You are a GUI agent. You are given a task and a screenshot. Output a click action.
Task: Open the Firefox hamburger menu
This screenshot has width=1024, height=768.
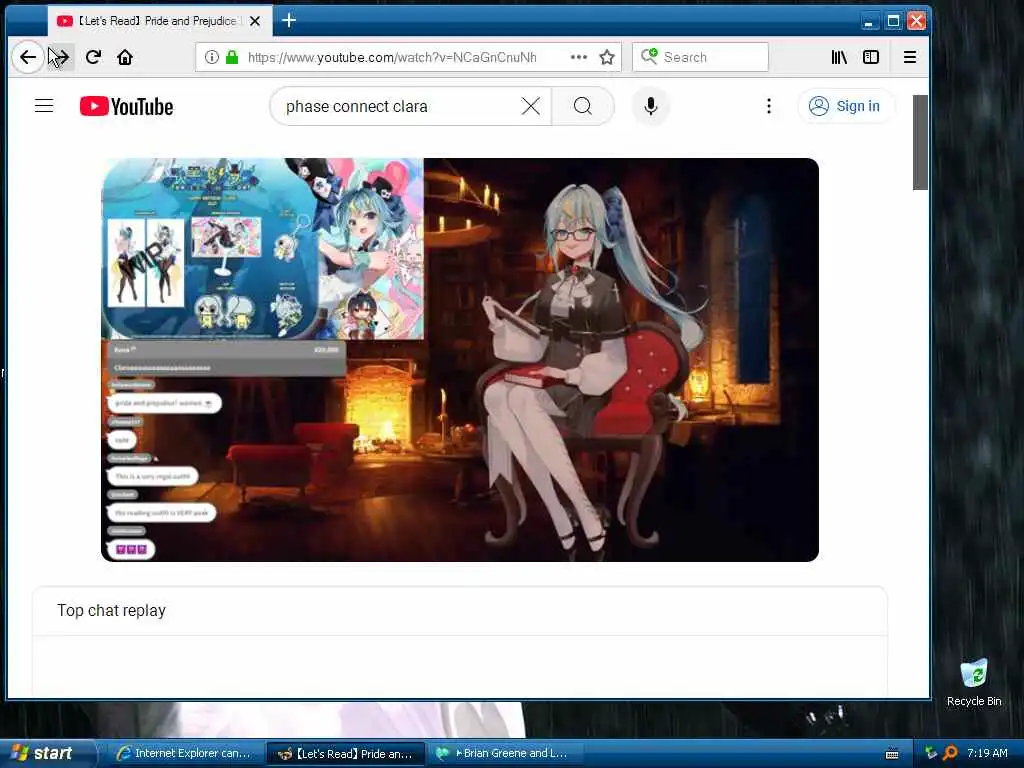910,57
